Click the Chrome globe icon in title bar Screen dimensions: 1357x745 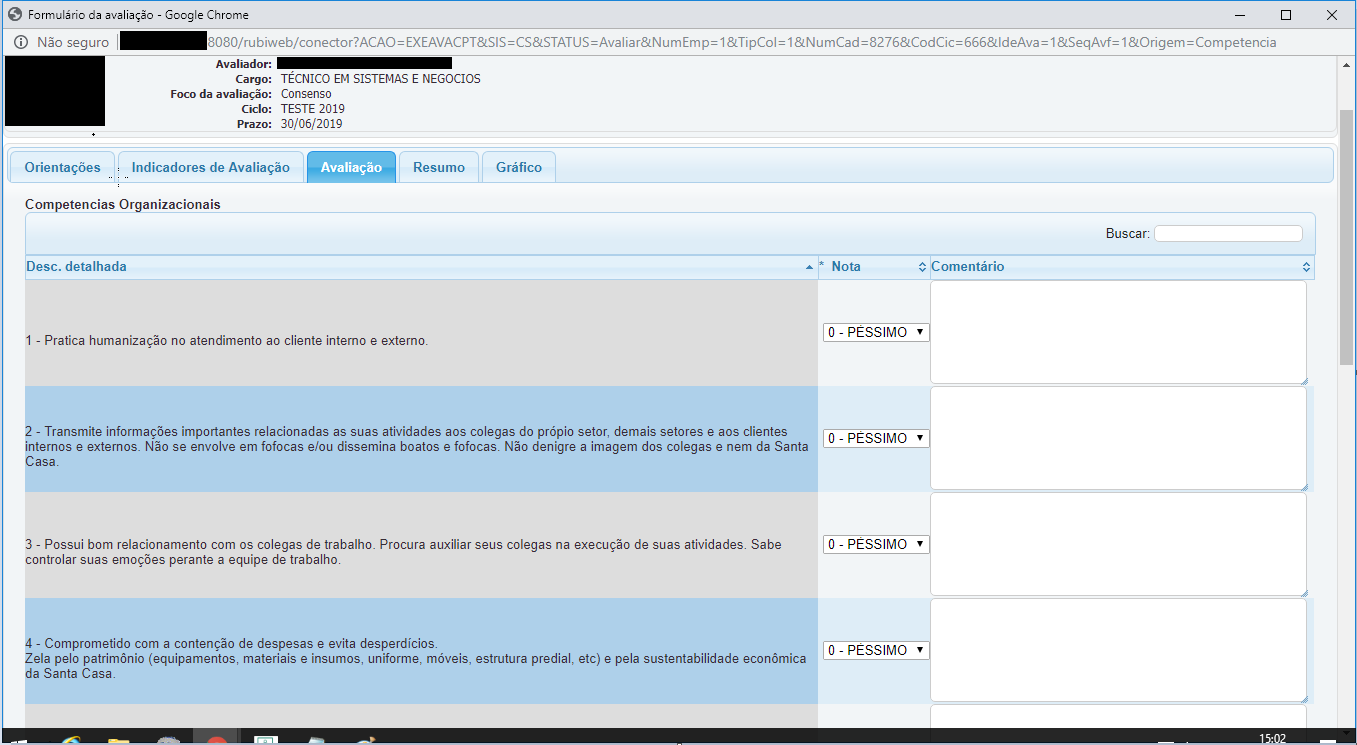point(14,15)
